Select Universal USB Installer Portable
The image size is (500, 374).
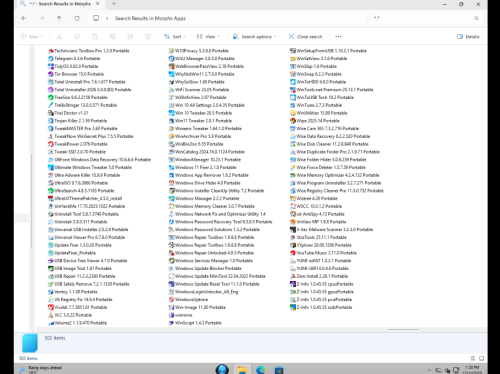88,230
